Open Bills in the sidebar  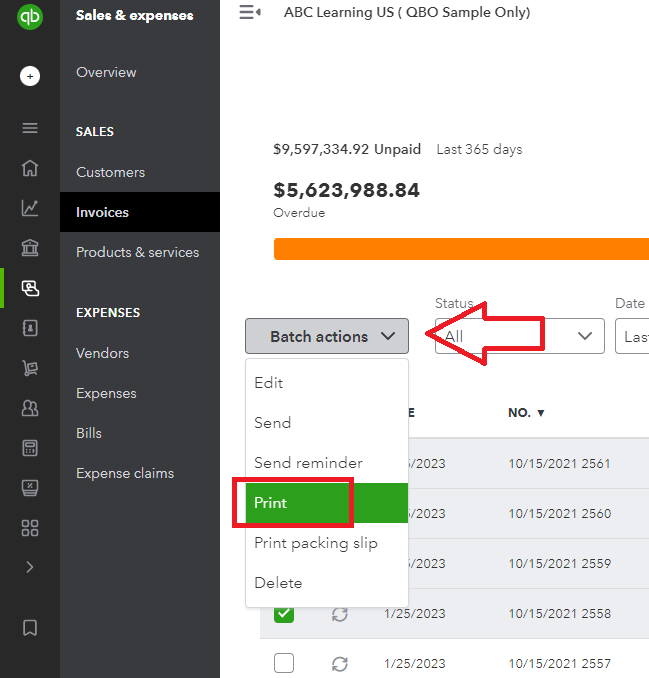coord(89,433)
